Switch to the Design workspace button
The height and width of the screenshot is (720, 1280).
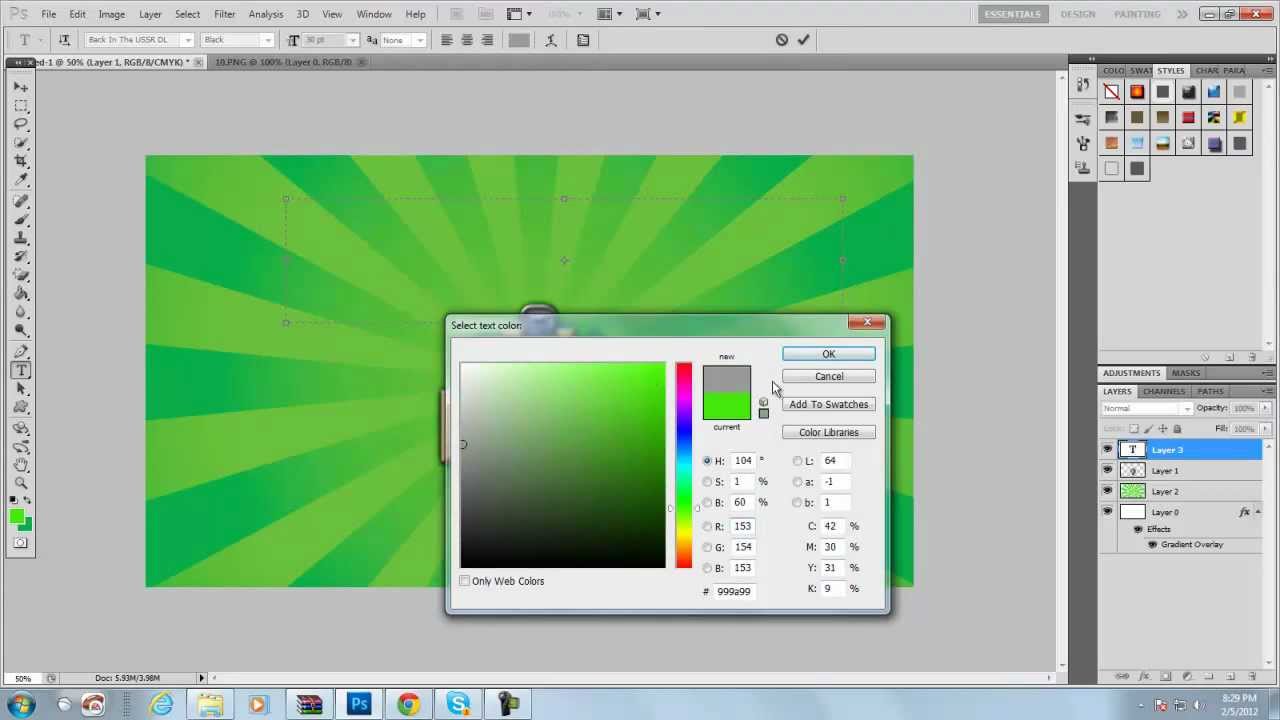[x=1078, y=14]
